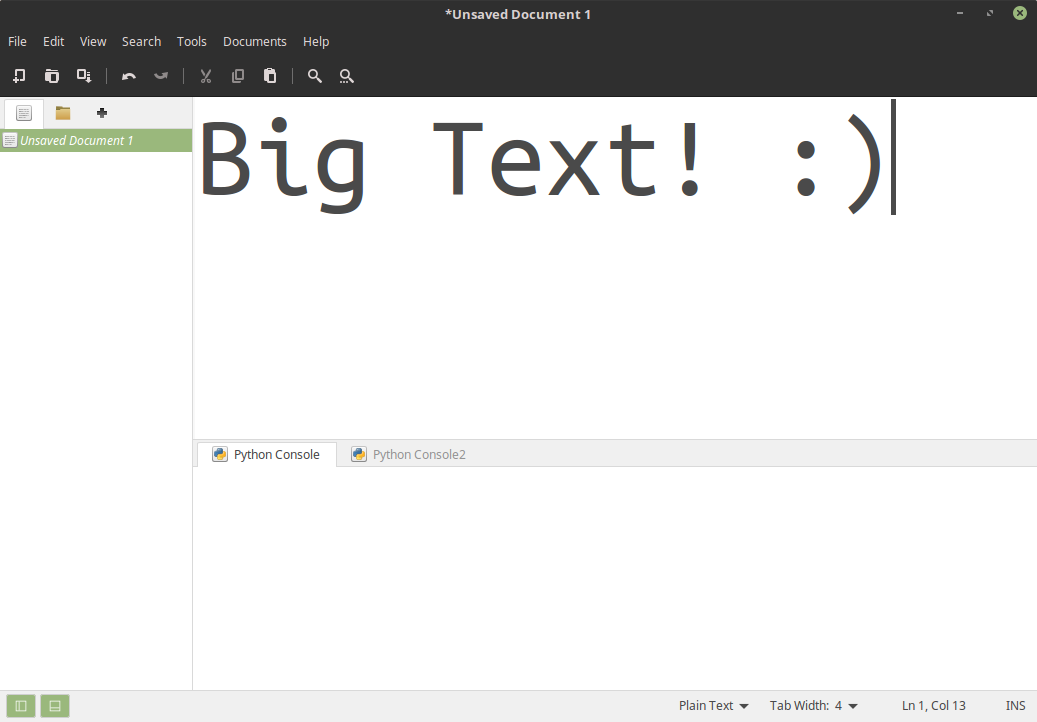1037x722 pixels.
Task: Open Find and Replace toolbar icon
Action: (x=347, y=76)
